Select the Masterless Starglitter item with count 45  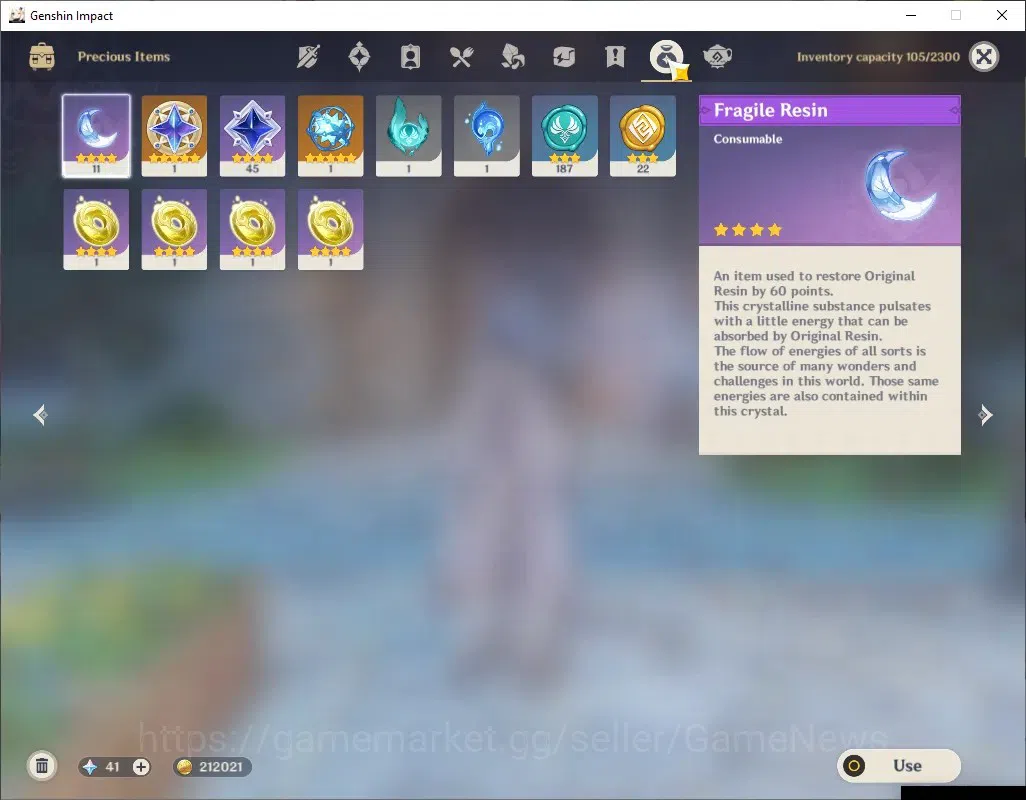point(253,136)
